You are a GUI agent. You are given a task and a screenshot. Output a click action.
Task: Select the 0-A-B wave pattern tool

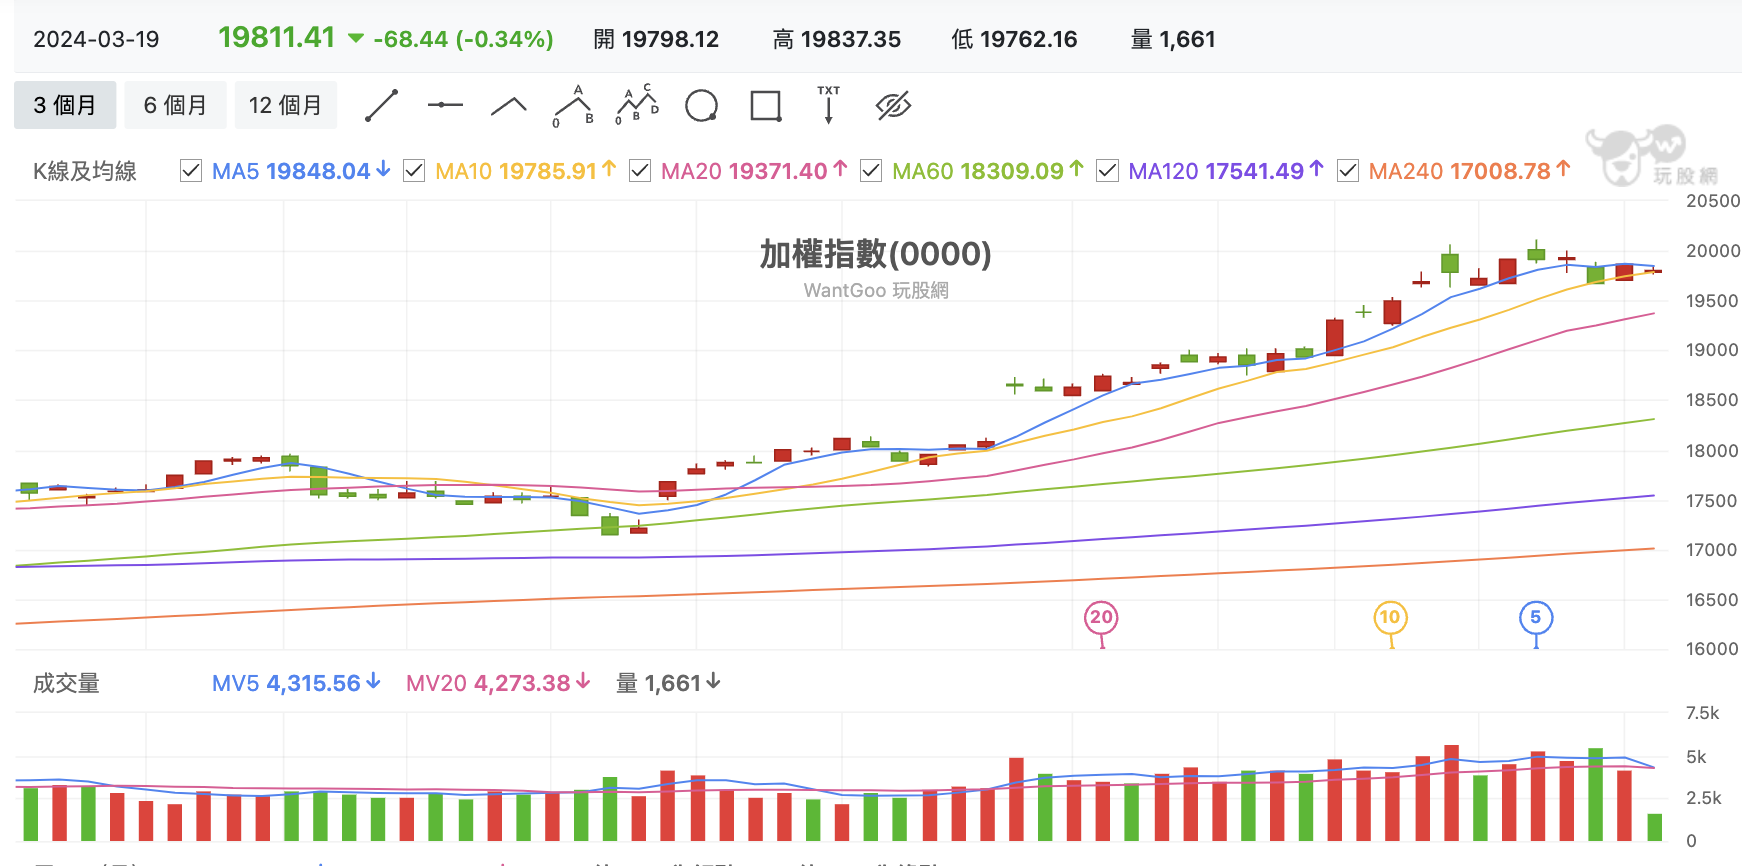574,106
